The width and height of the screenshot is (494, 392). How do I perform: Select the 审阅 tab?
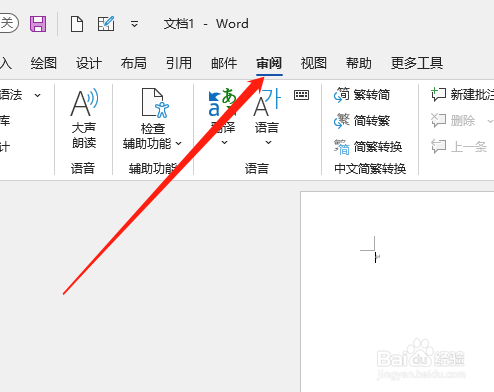269,63
